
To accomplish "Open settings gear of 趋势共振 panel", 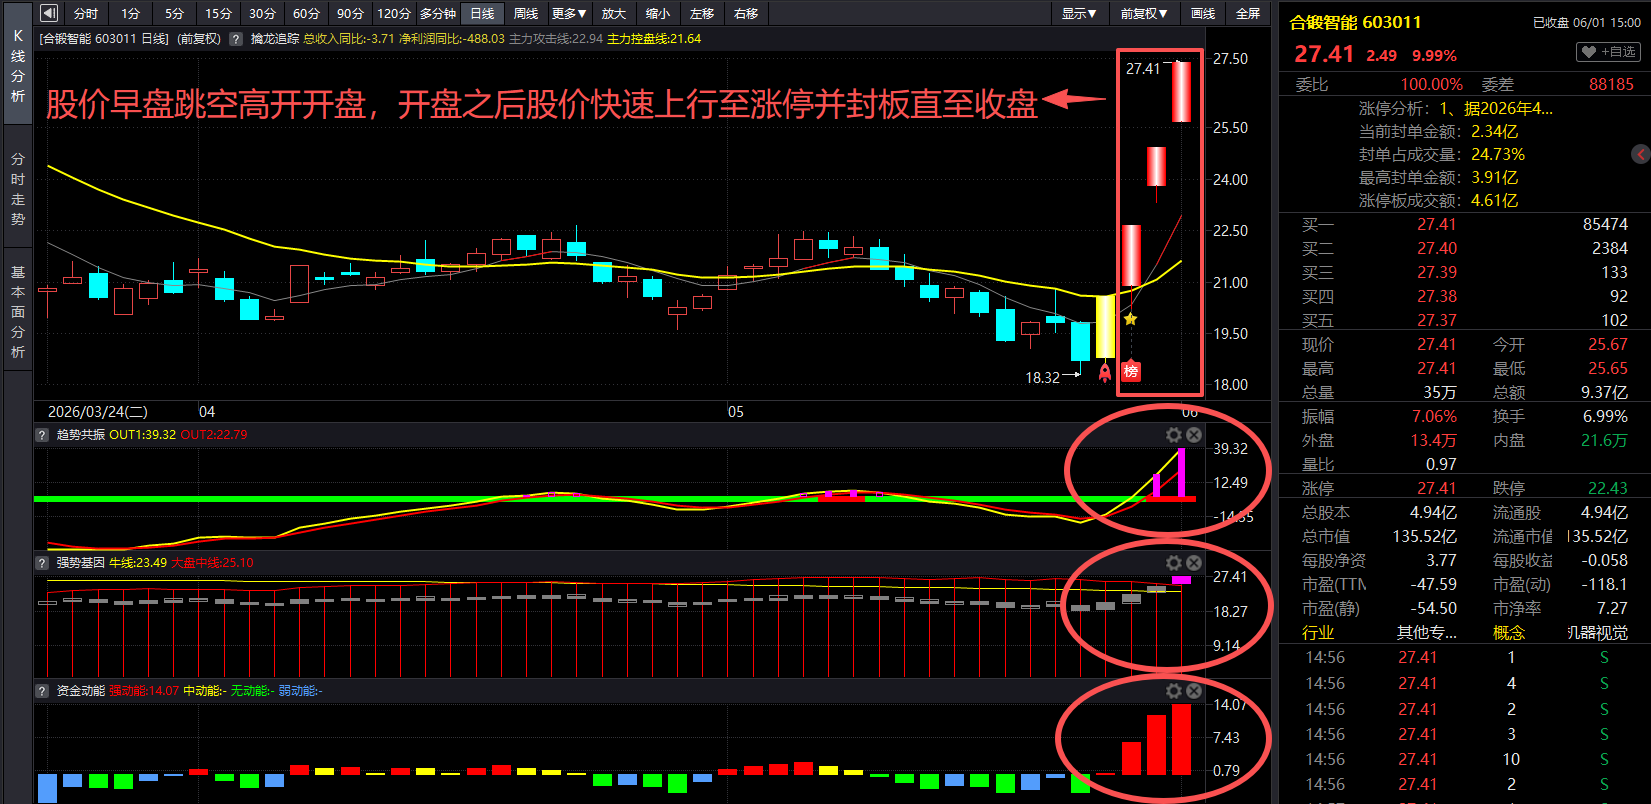I will click(1174, 435).
